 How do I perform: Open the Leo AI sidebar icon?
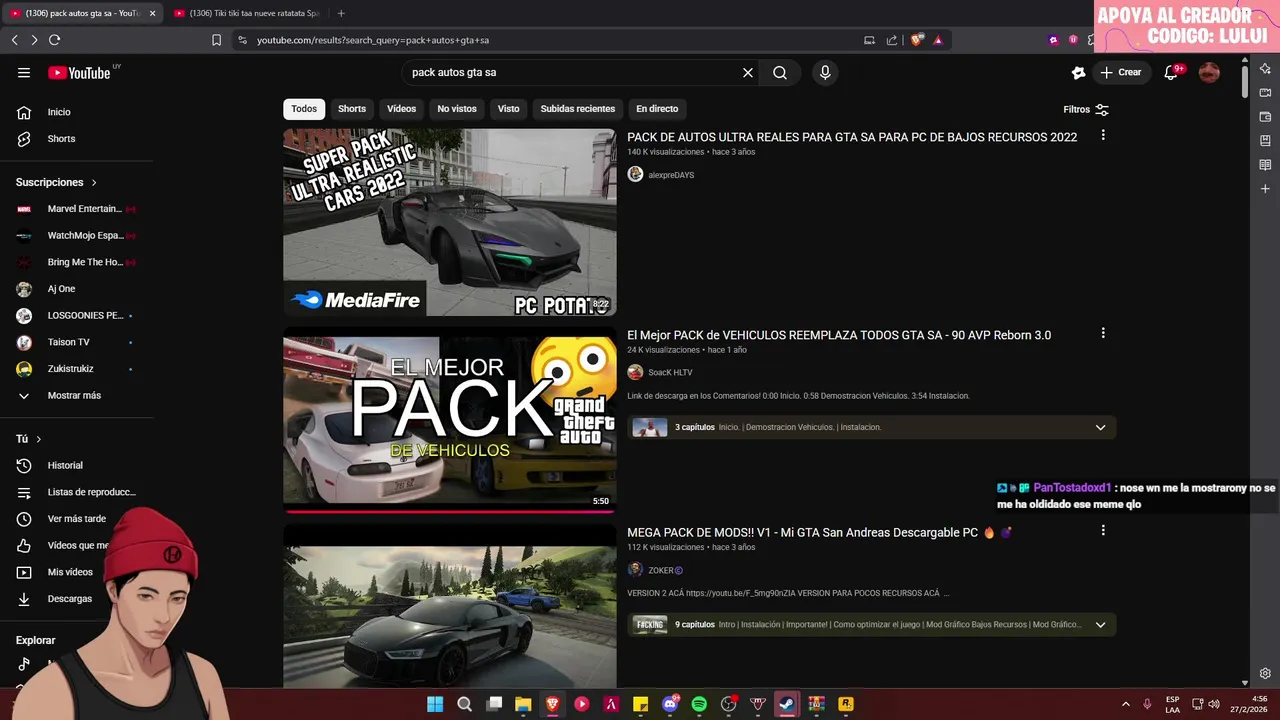coord(1265,68)
